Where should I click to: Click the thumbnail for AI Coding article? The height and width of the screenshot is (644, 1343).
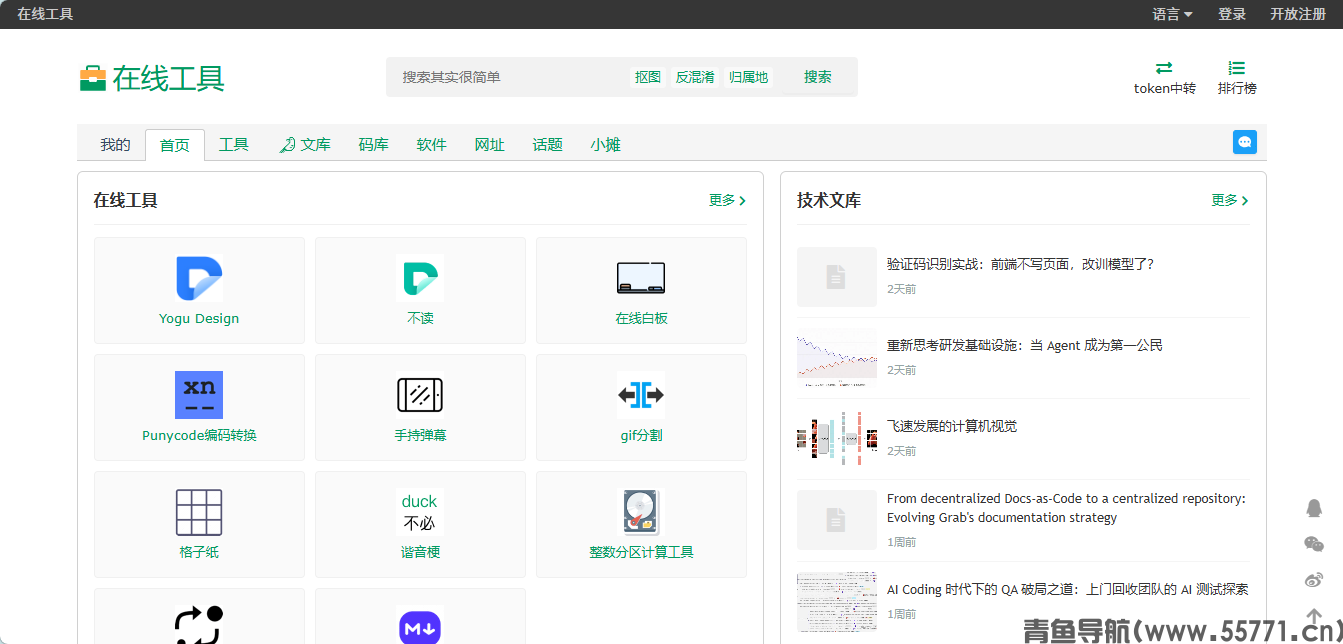click(x=837, y=602)
